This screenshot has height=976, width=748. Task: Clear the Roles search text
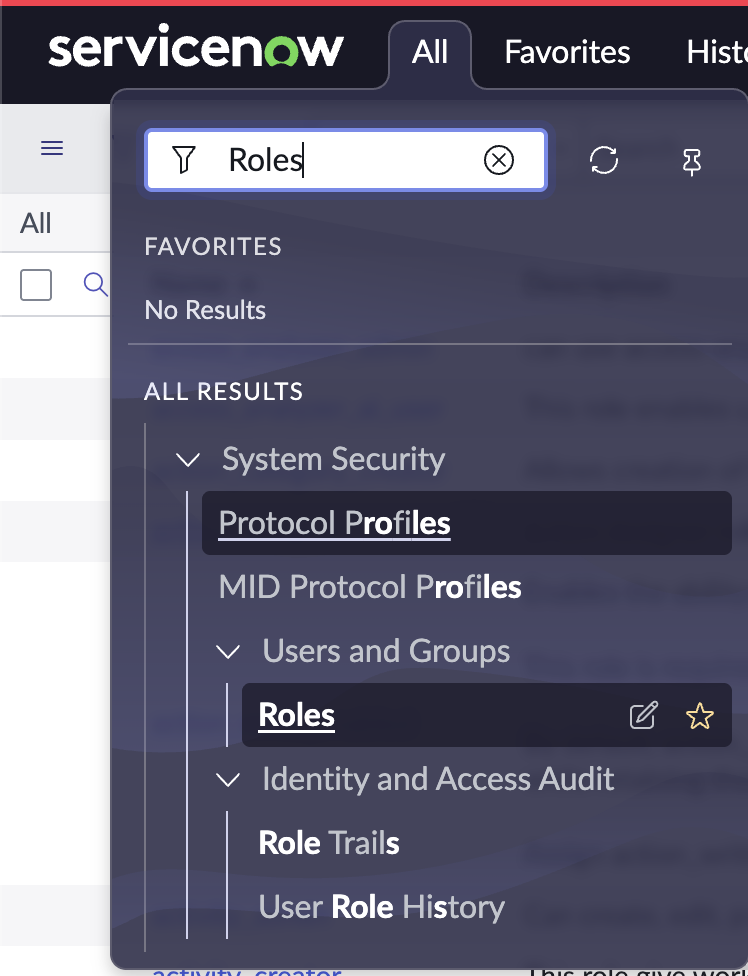(498, 160)
